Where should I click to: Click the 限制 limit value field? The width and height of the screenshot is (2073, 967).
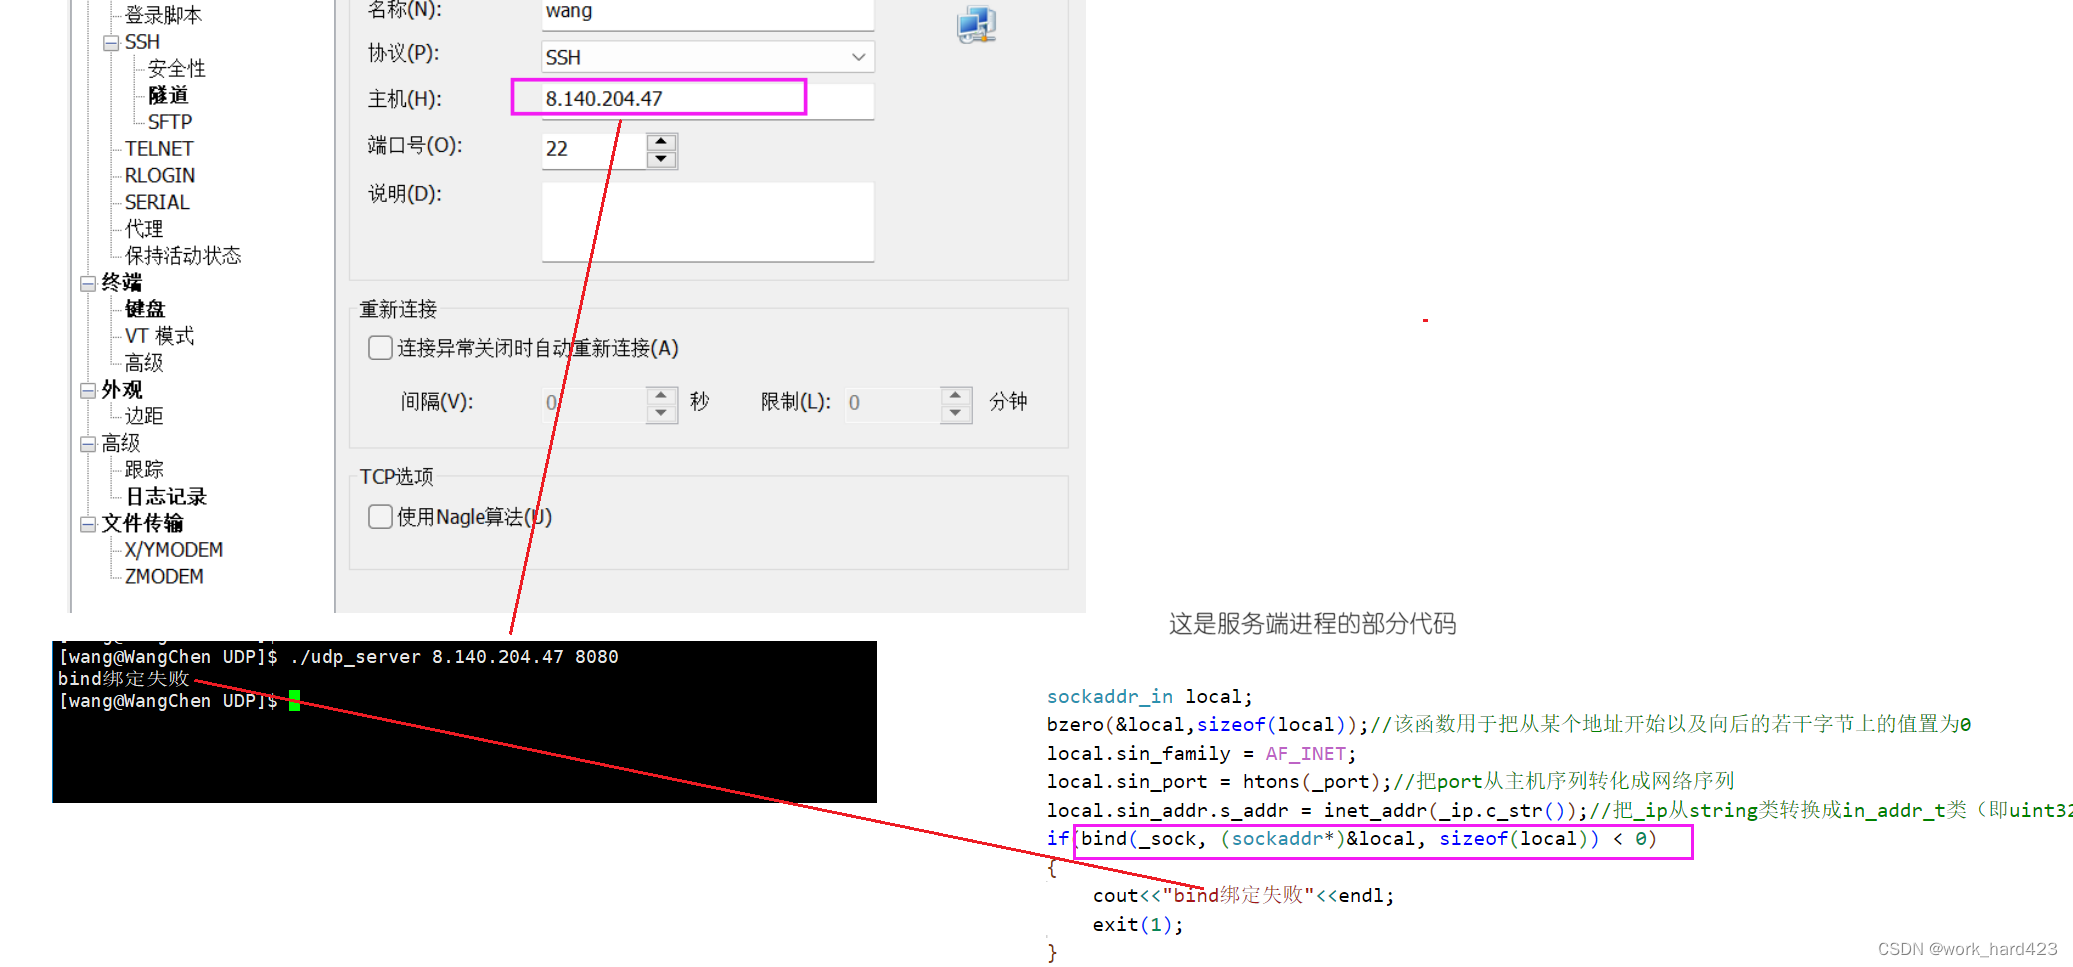coord(893,403)
